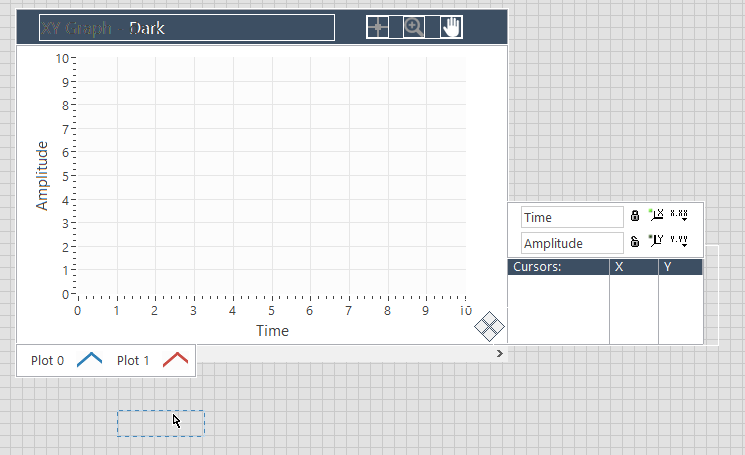Image resolution: width=745 pixels, height=455 pixels.
Task: Open the X scale format menu
Action: (679, 215)
